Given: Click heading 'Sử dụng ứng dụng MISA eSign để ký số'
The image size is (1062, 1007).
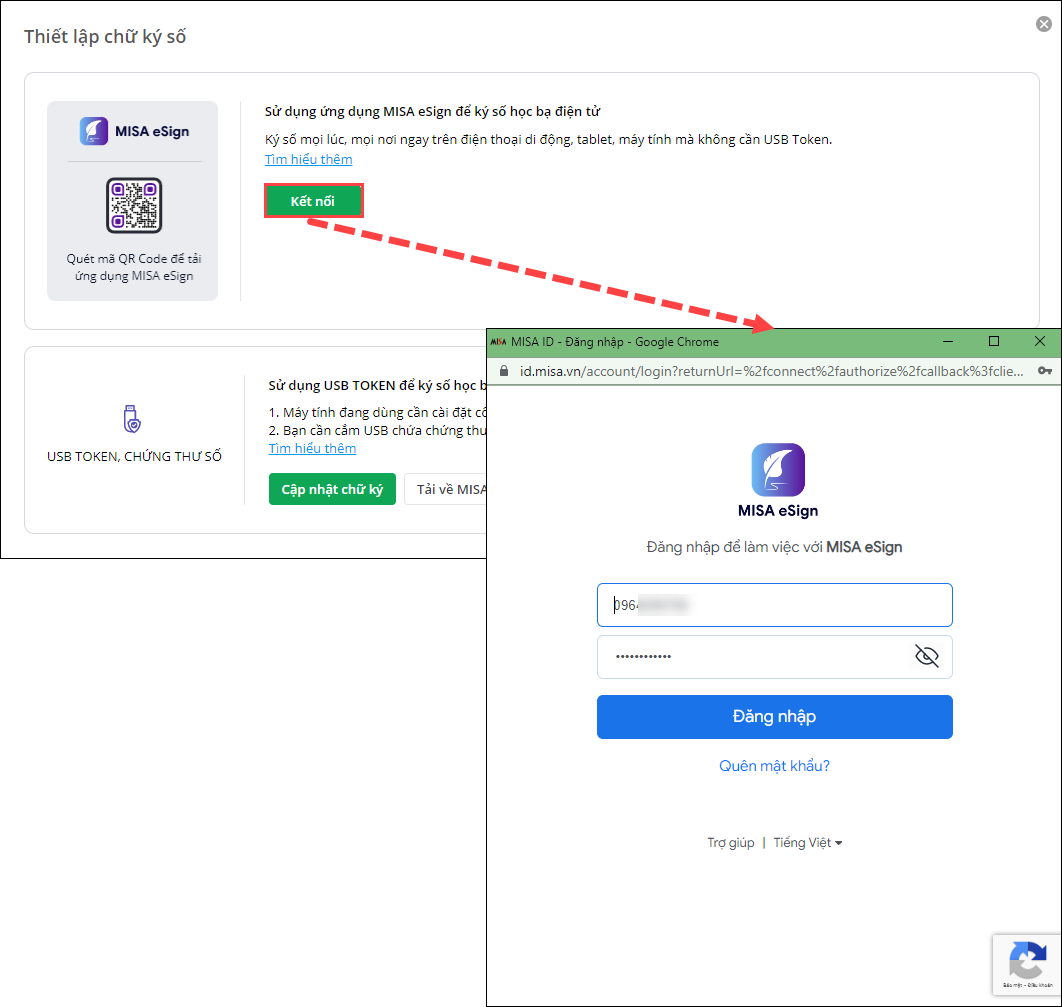Looking at the screenshot, I should pos(432,112).
